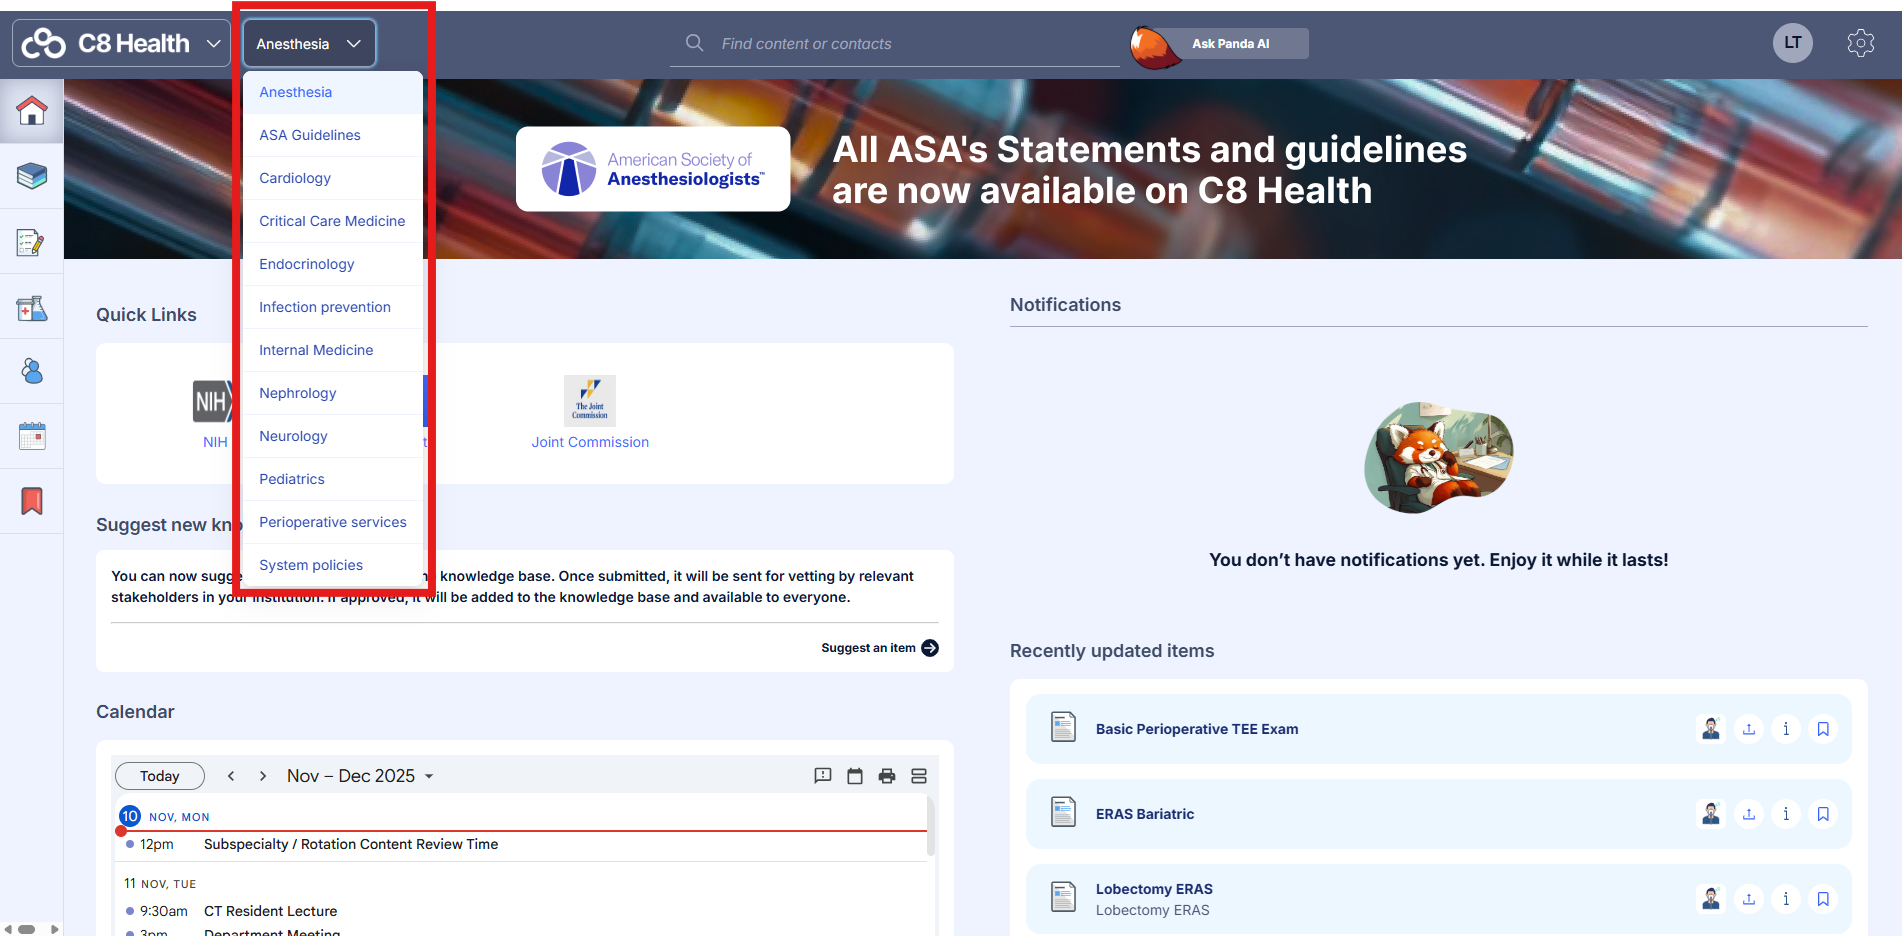Click the Suggest an item button
The image size is (1902, 936).
(x=879, y=648)
